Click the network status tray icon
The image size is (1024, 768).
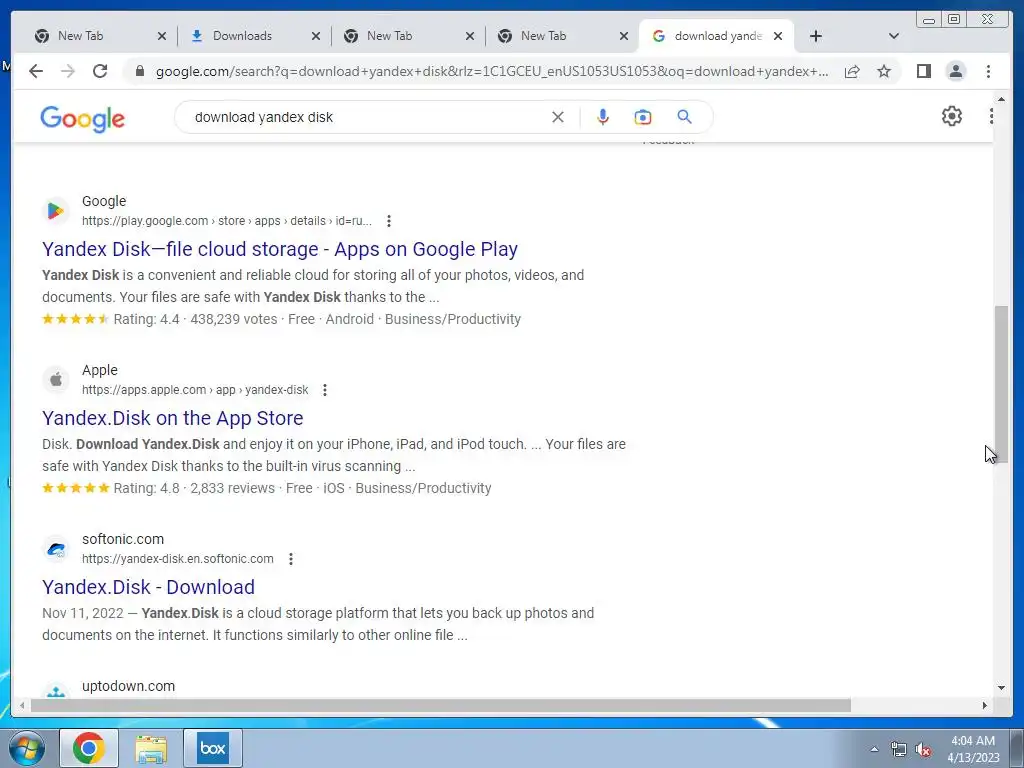coord(899,750)
